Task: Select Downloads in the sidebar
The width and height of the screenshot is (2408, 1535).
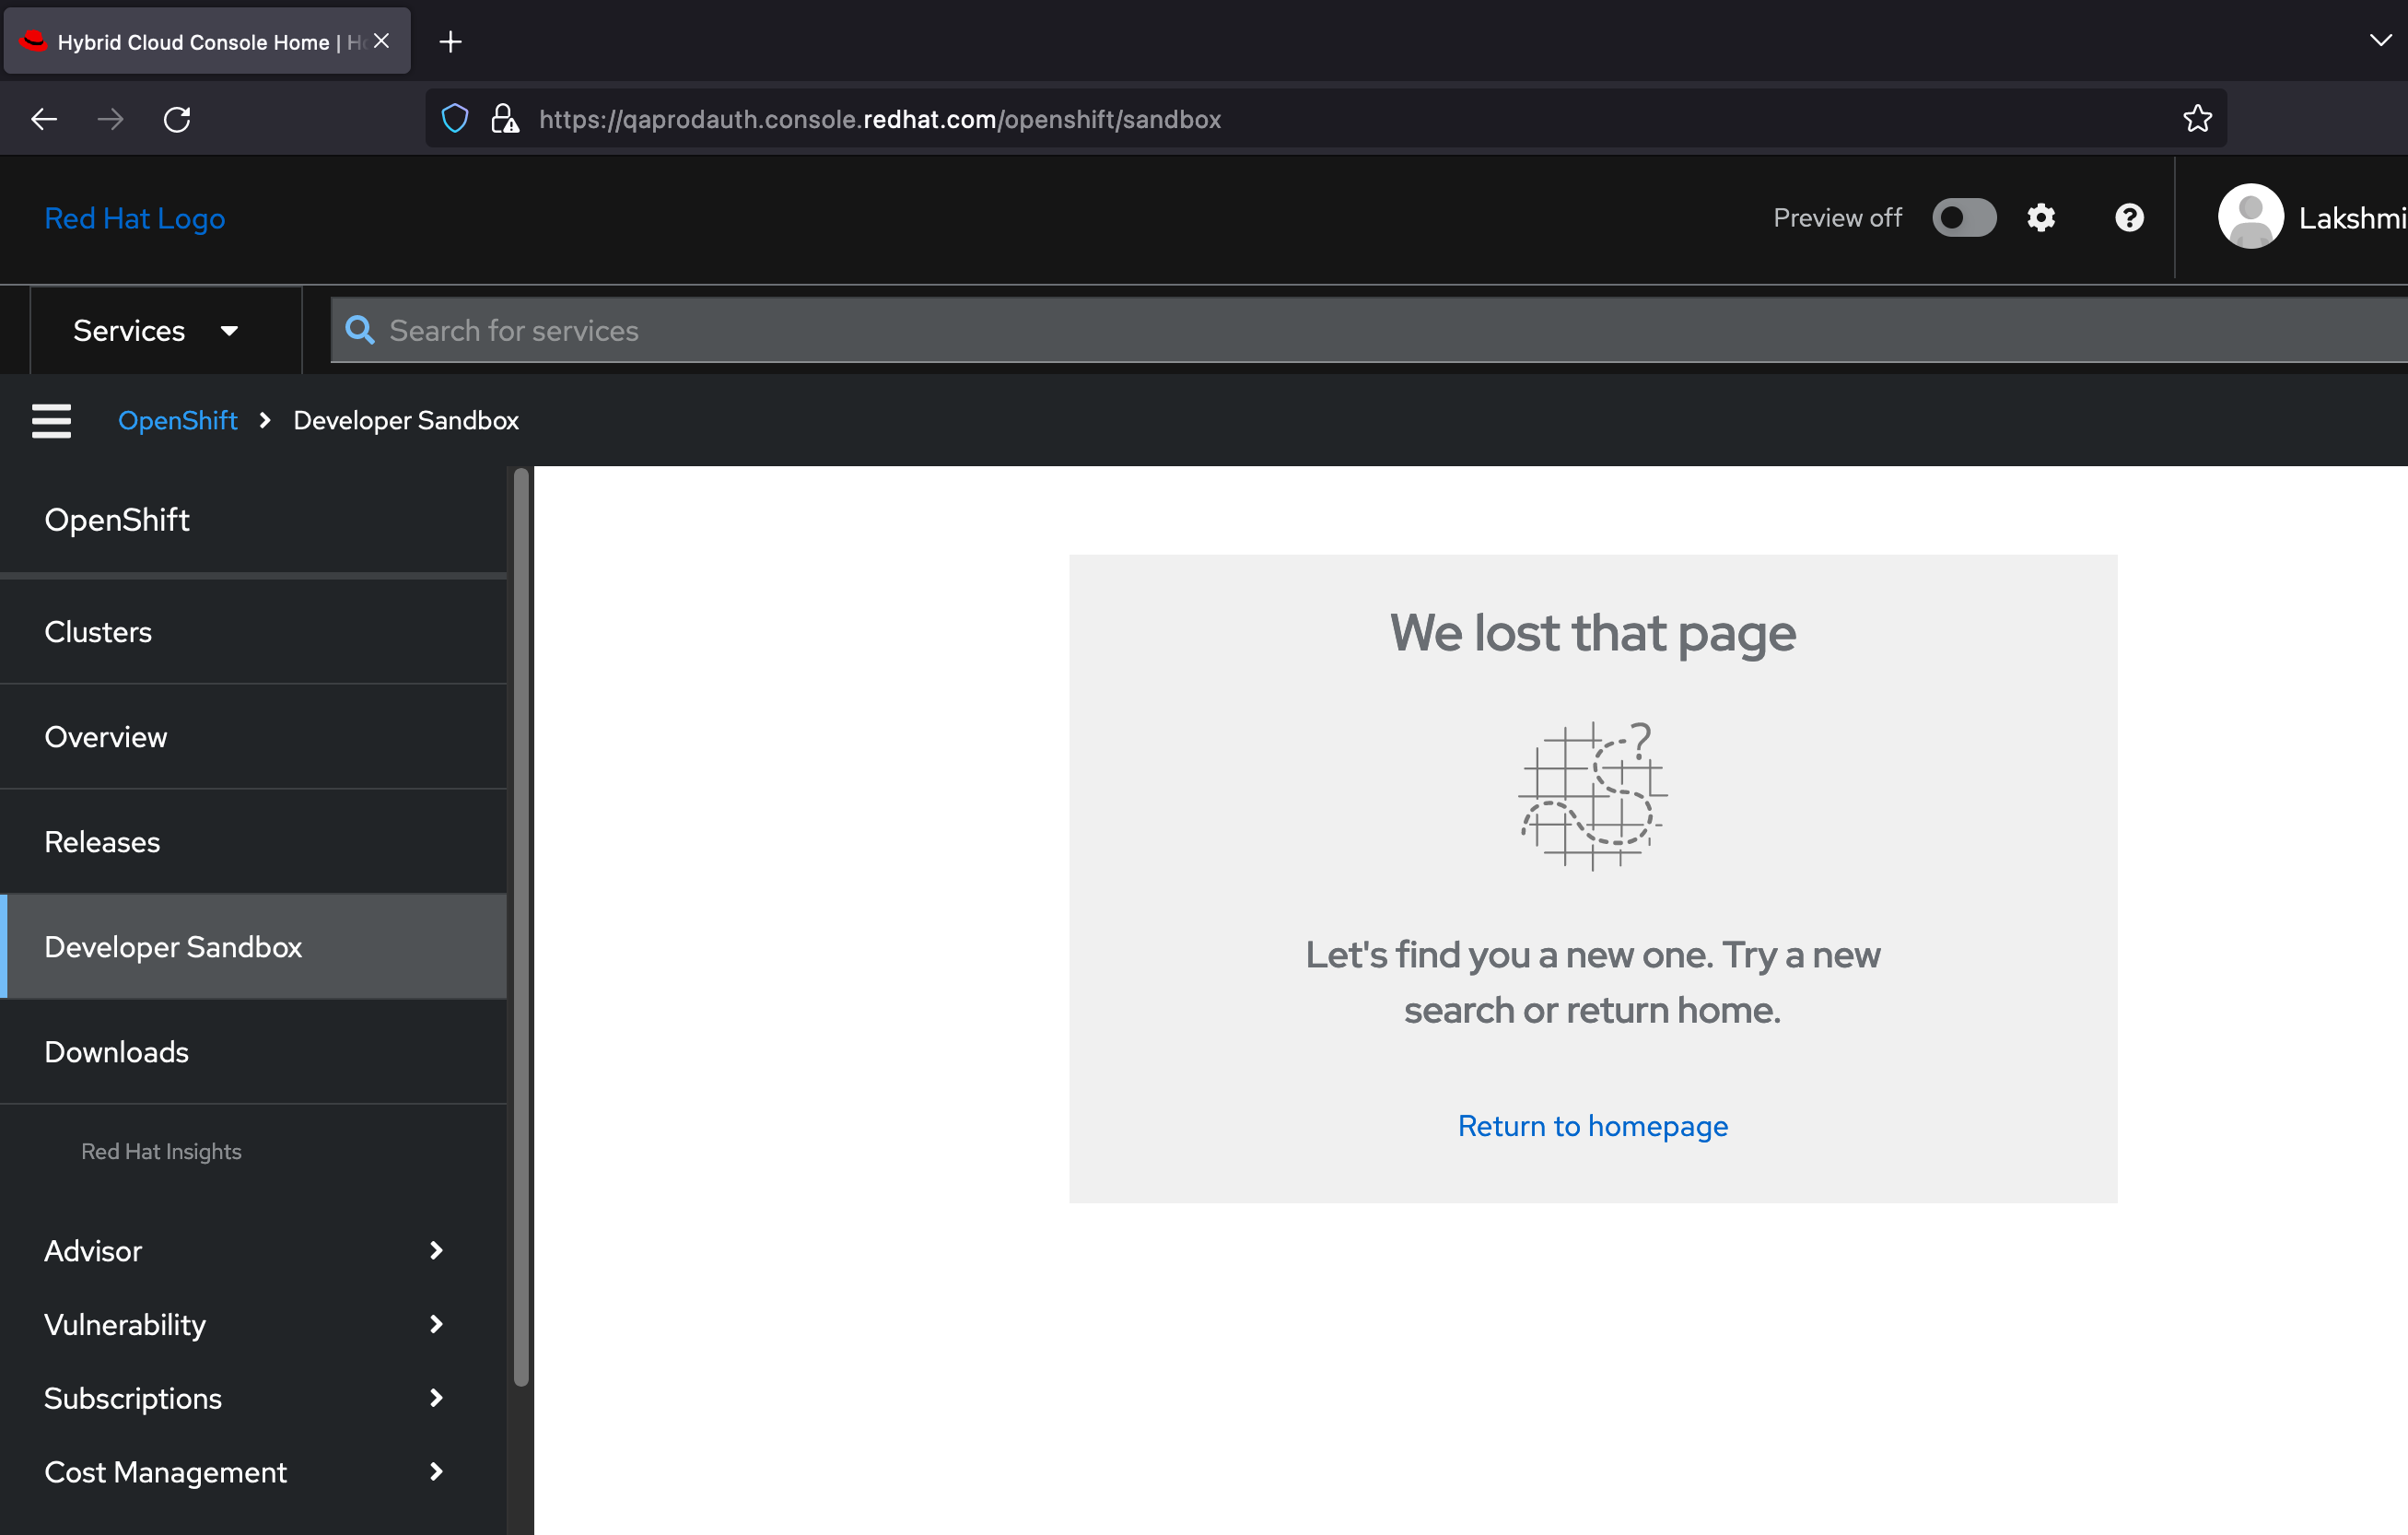Action: coord(116,1052)
